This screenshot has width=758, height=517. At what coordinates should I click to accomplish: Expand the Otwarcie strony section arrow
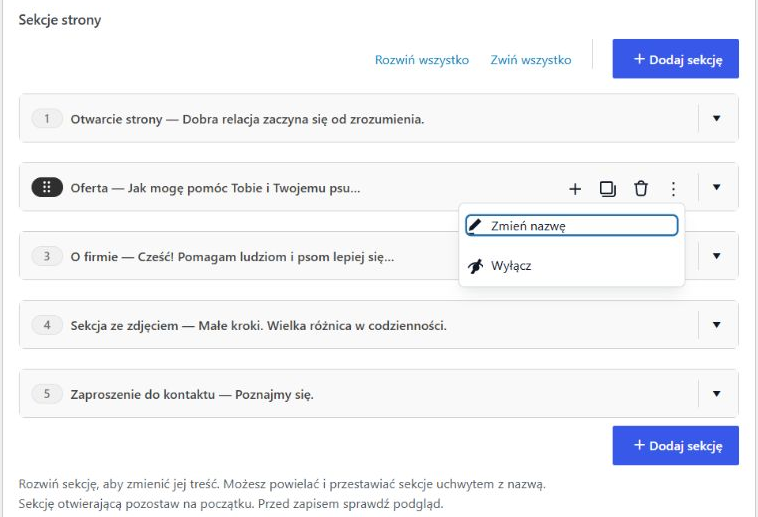716,118
